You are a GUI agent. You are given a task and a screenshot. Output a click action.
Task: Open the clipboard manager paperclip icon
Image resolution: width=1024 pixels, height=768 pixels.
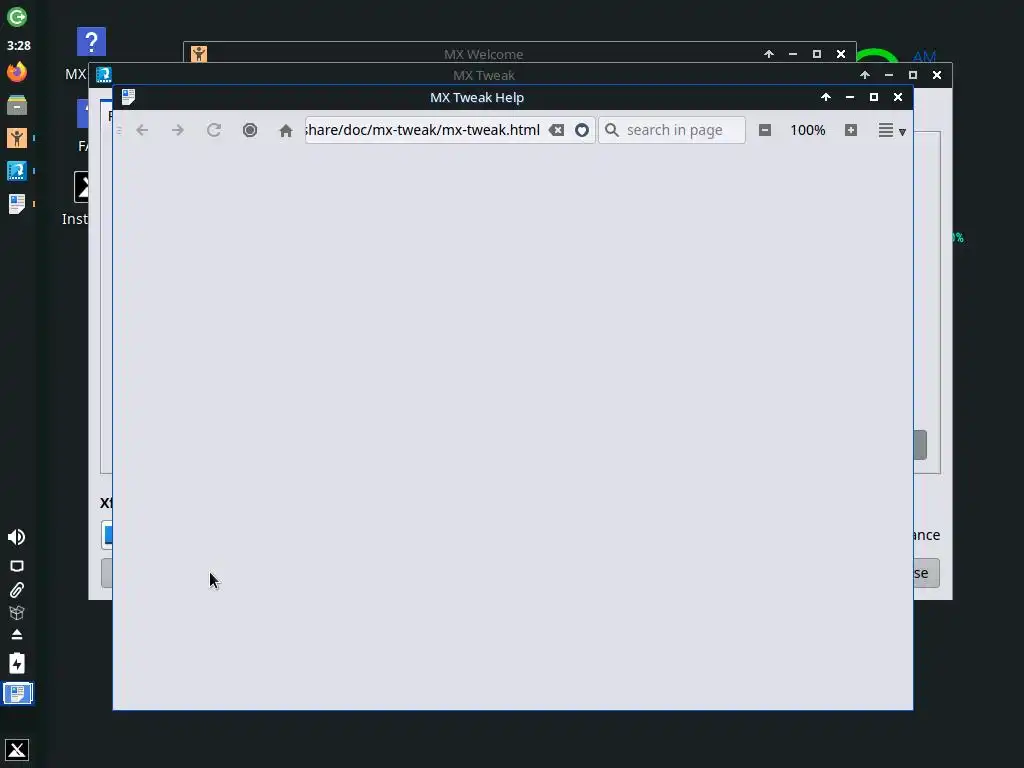point(17,590)
